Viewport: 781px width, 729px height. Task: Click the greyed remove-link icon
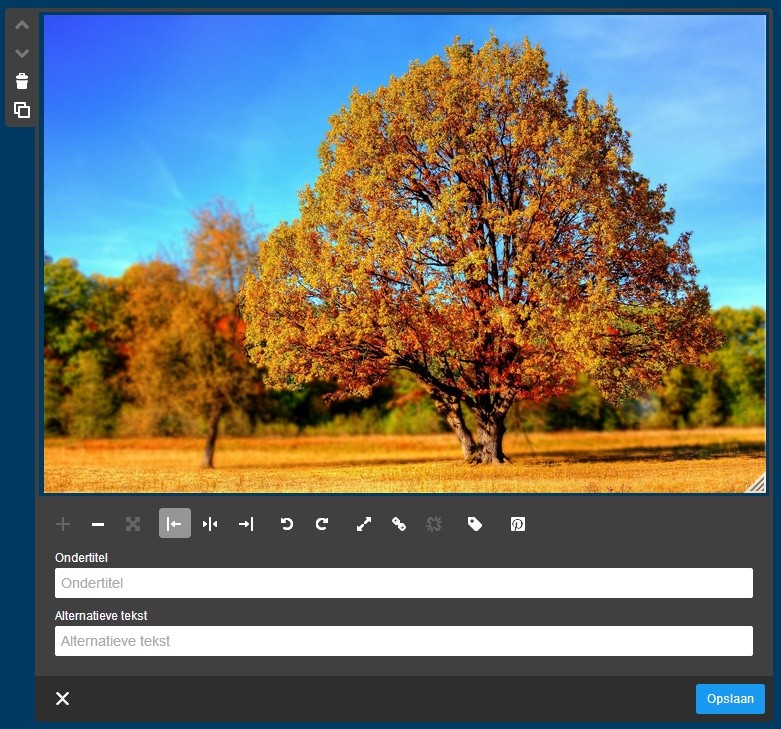tap(434, 524)
